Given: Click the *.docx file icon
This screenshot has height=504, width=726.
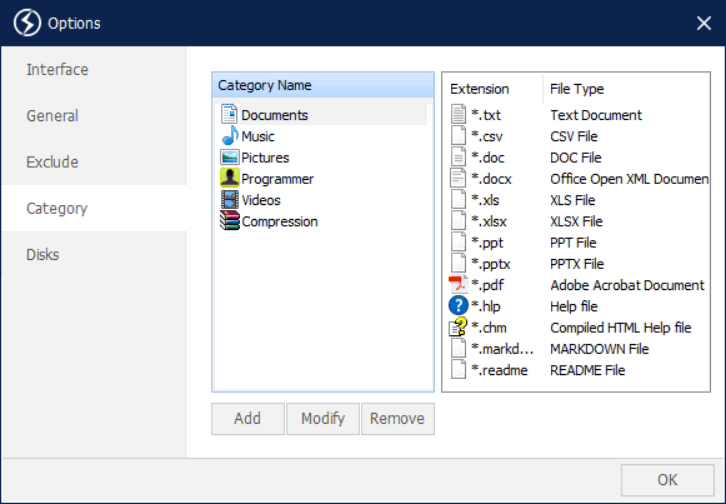Looking at the screenshot, I should [x=458, y=178].
